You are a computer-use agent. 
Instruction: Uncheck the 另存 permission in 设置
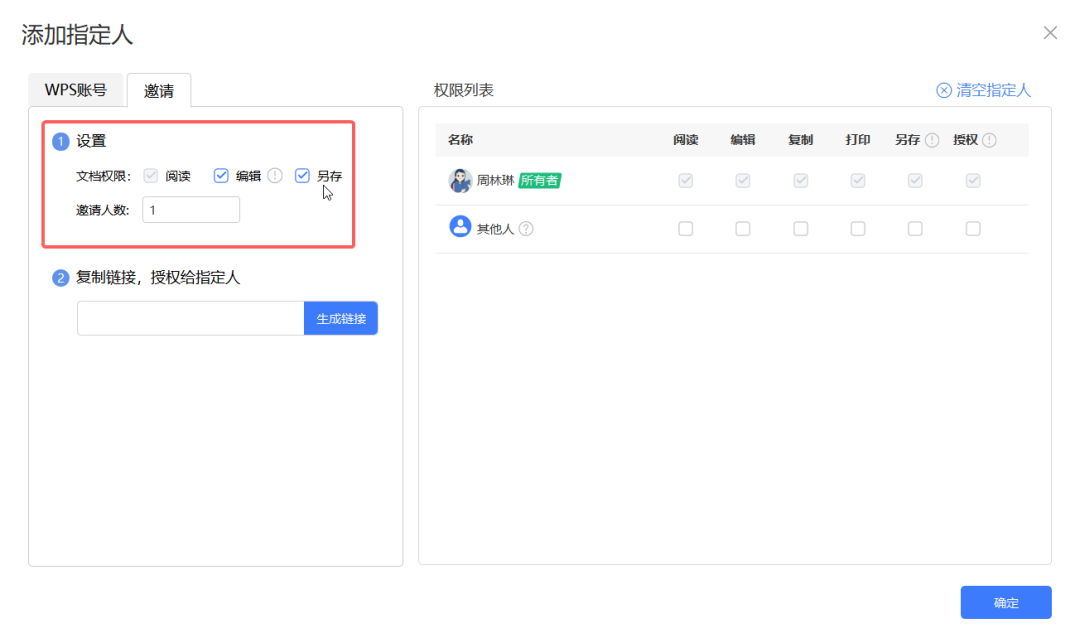point(302,175)
